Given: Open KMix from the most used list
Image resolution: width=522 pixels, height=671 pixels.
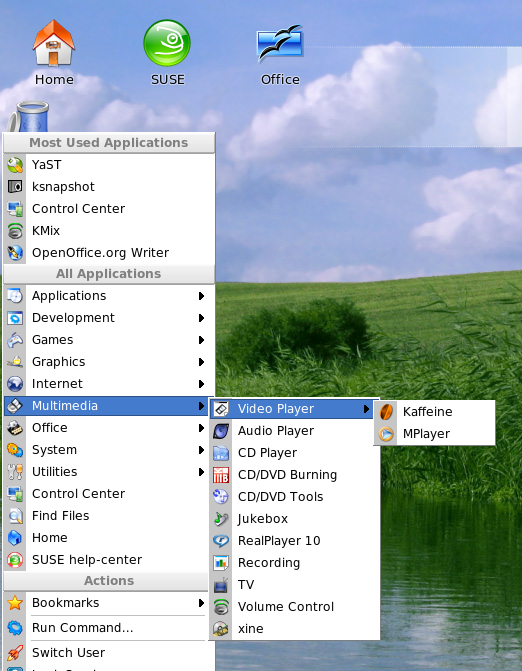Looking at the screenshot, I should tap(109, 231).
